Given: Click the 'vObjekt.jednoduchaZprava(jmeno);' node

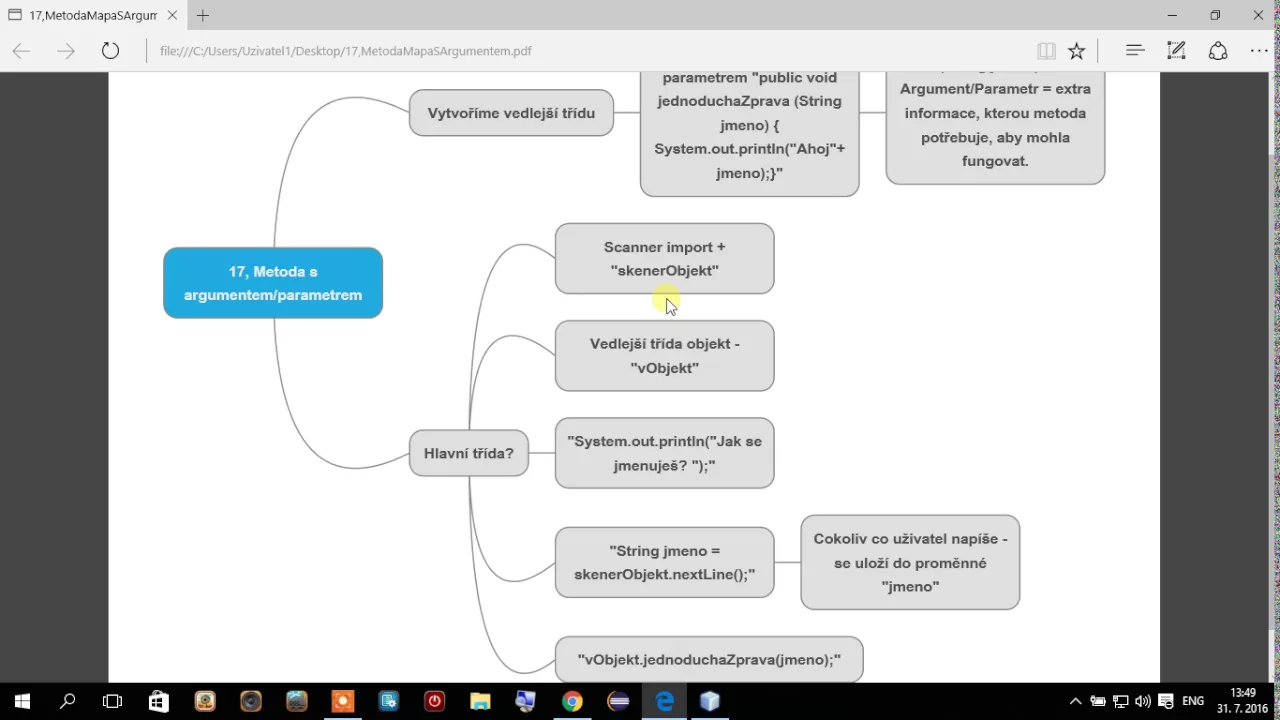Looking at the screenshot, I should click(x=709, y=660).
